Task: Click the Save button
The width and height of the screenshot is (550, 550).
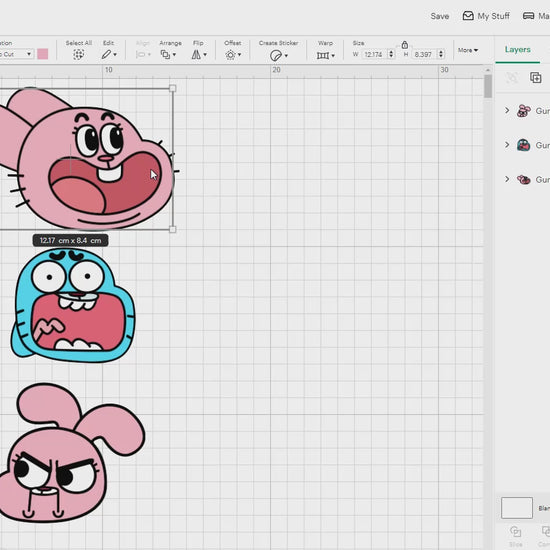Action: click(440, 16)
